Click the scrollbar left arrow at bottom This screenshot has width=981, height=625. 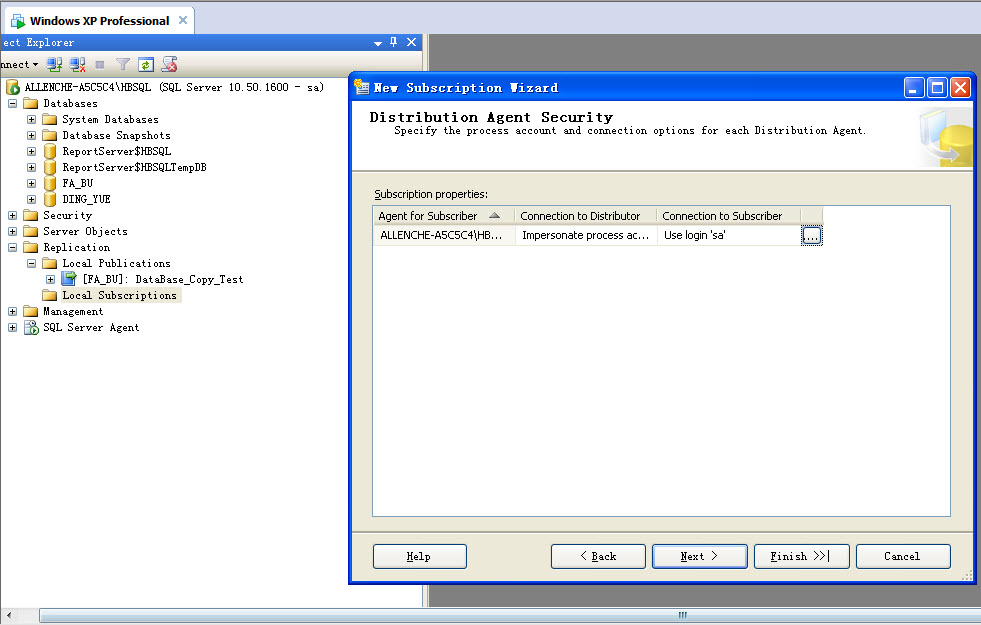9,616
